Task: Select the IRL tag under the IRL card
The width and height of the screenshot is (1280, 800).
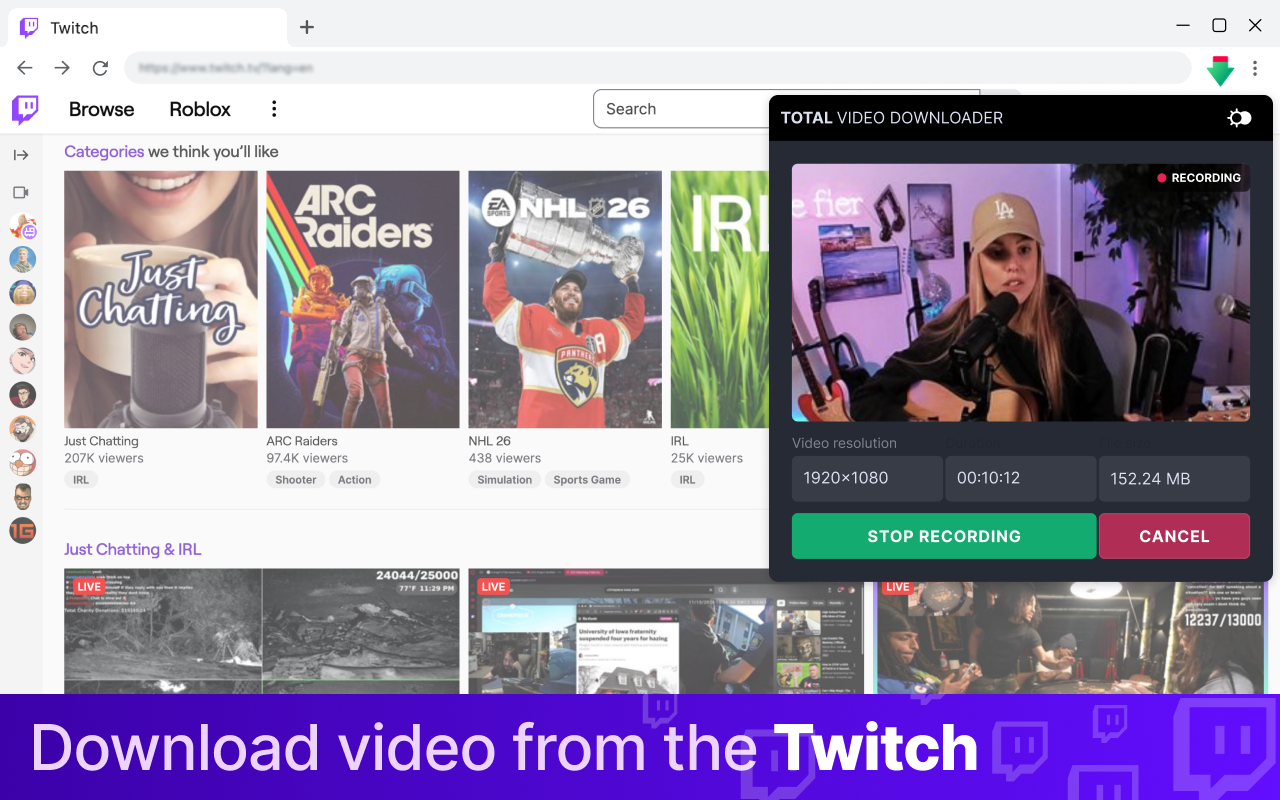Action: pos(687,480)
